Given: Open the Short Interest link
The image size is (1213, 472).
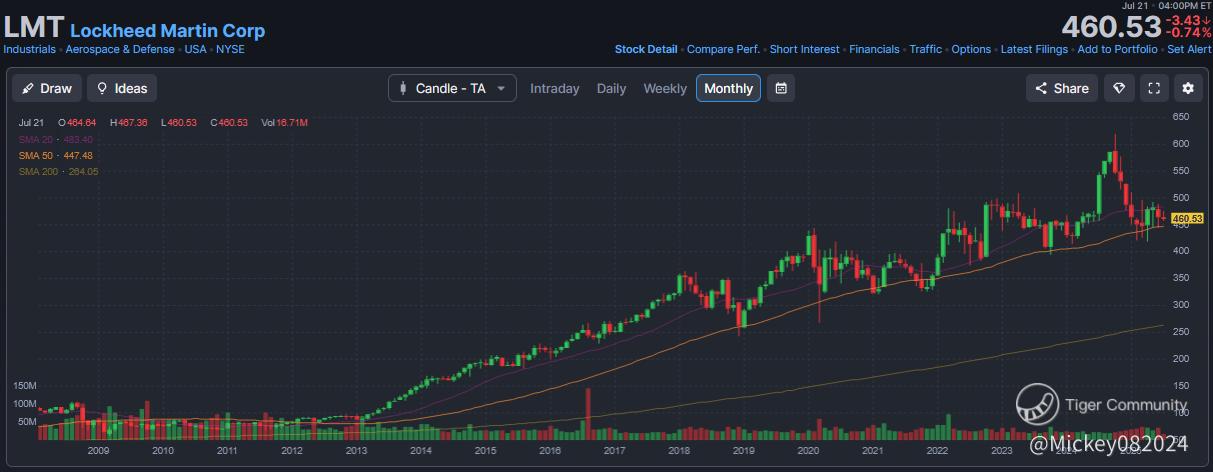Looking at the screenshot, I should pyautogui.click(x=804, y=49).
